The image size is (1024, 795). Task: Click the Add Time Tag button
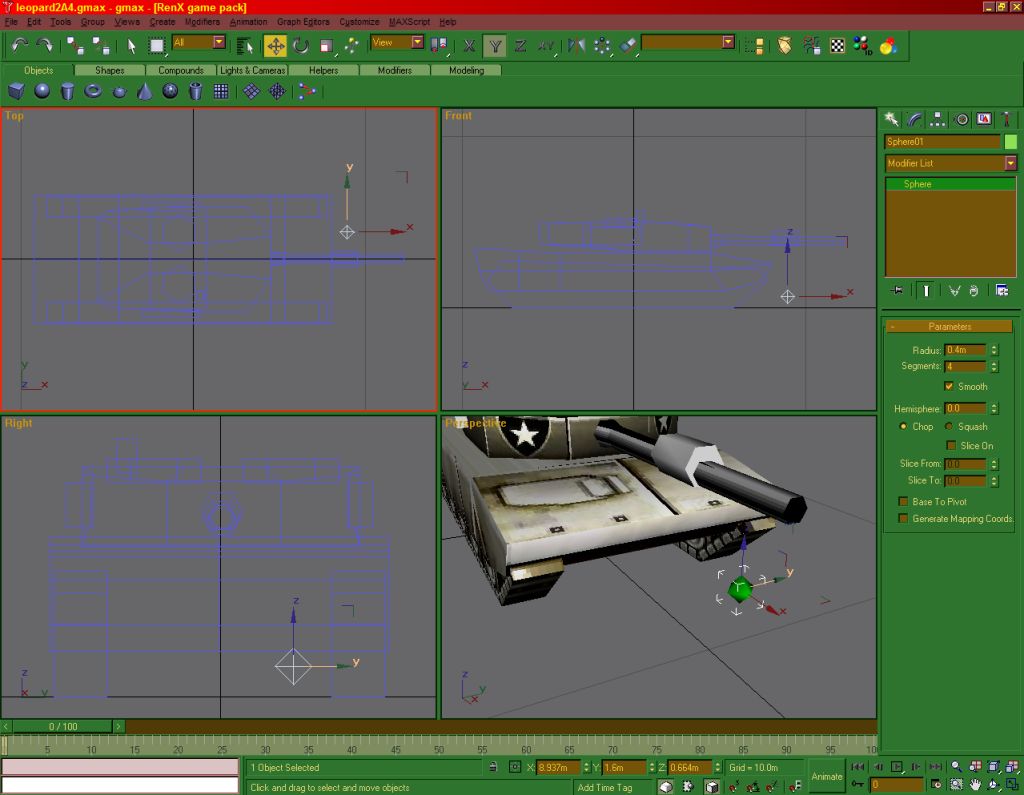point(605,787)
